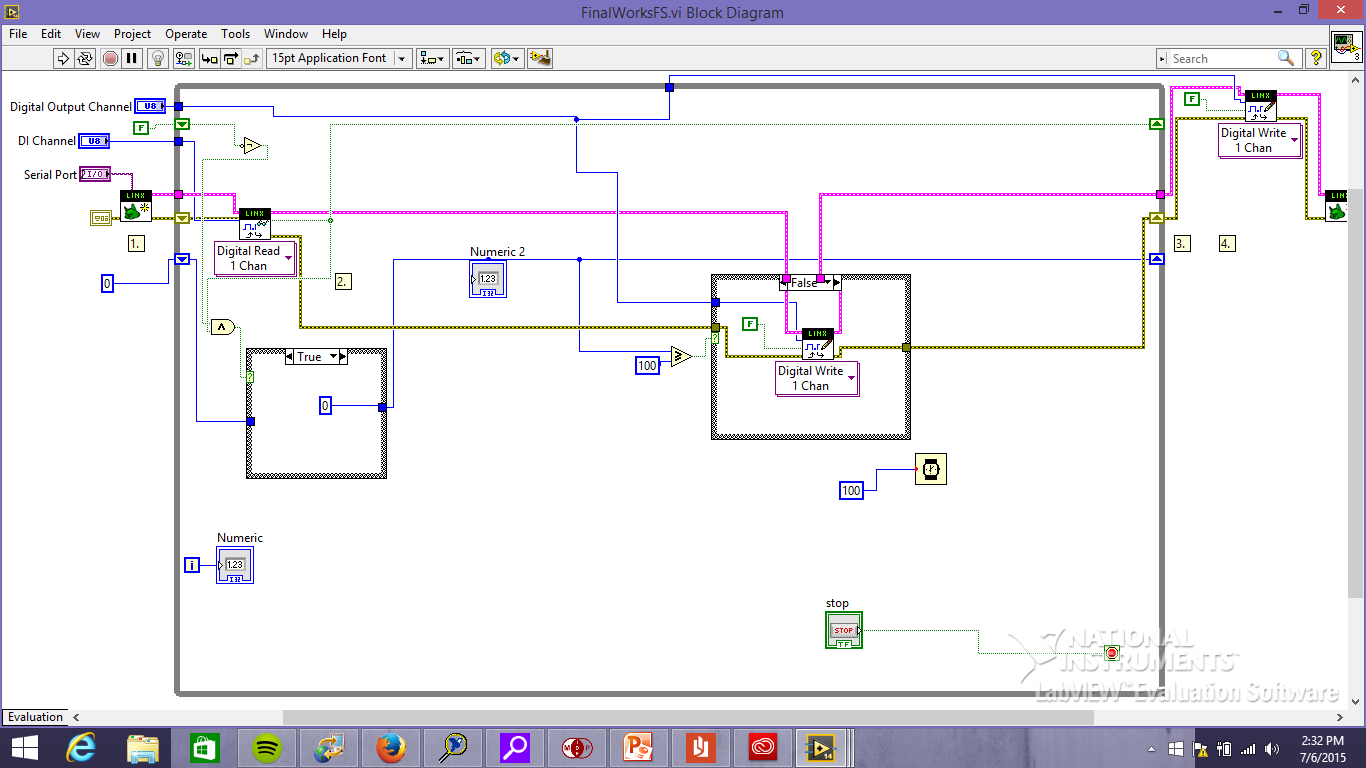Select the loop iteration i terminal
1366x768 pixels.
click(x=192, y=565)
